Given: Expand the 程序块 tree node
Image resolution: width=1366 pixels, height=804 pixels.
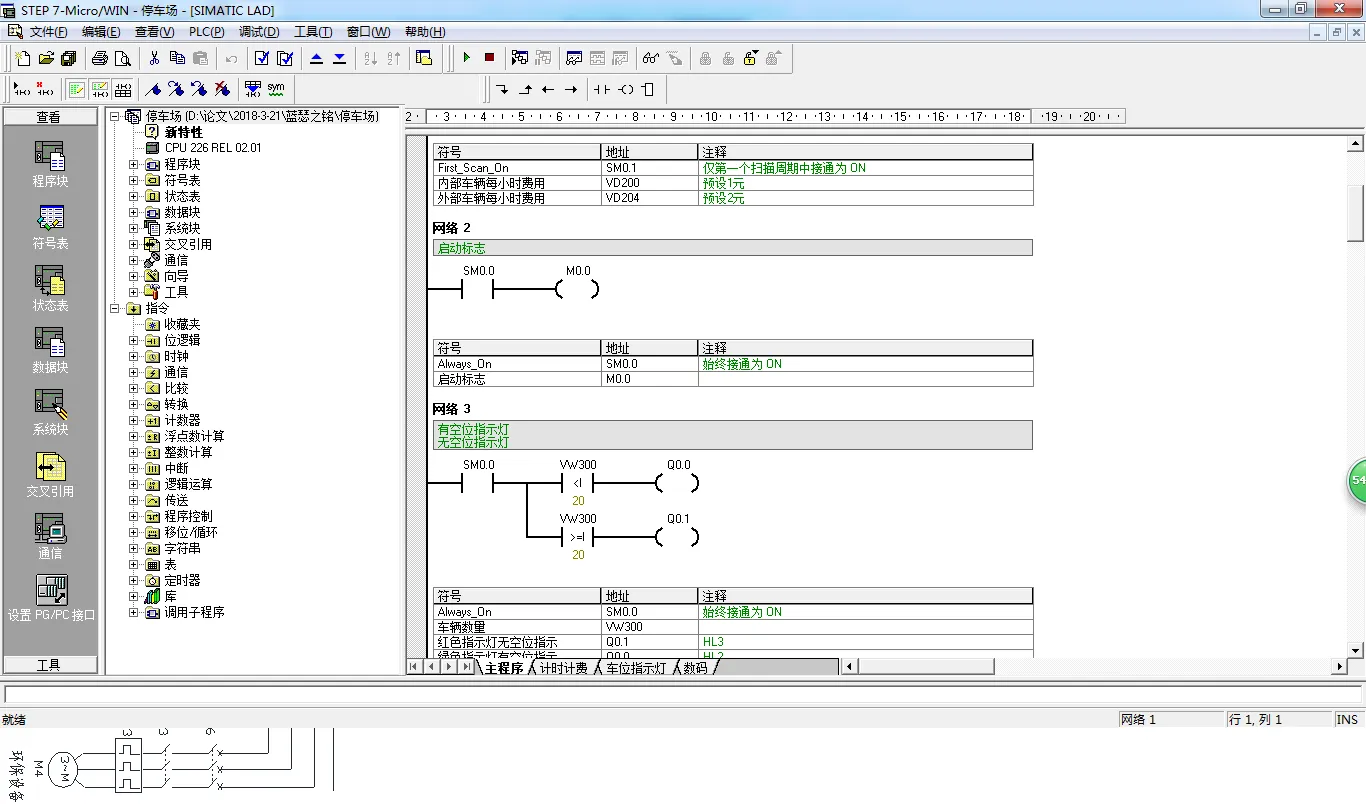Looking at the screenshot, I should (x=134, y=164).
